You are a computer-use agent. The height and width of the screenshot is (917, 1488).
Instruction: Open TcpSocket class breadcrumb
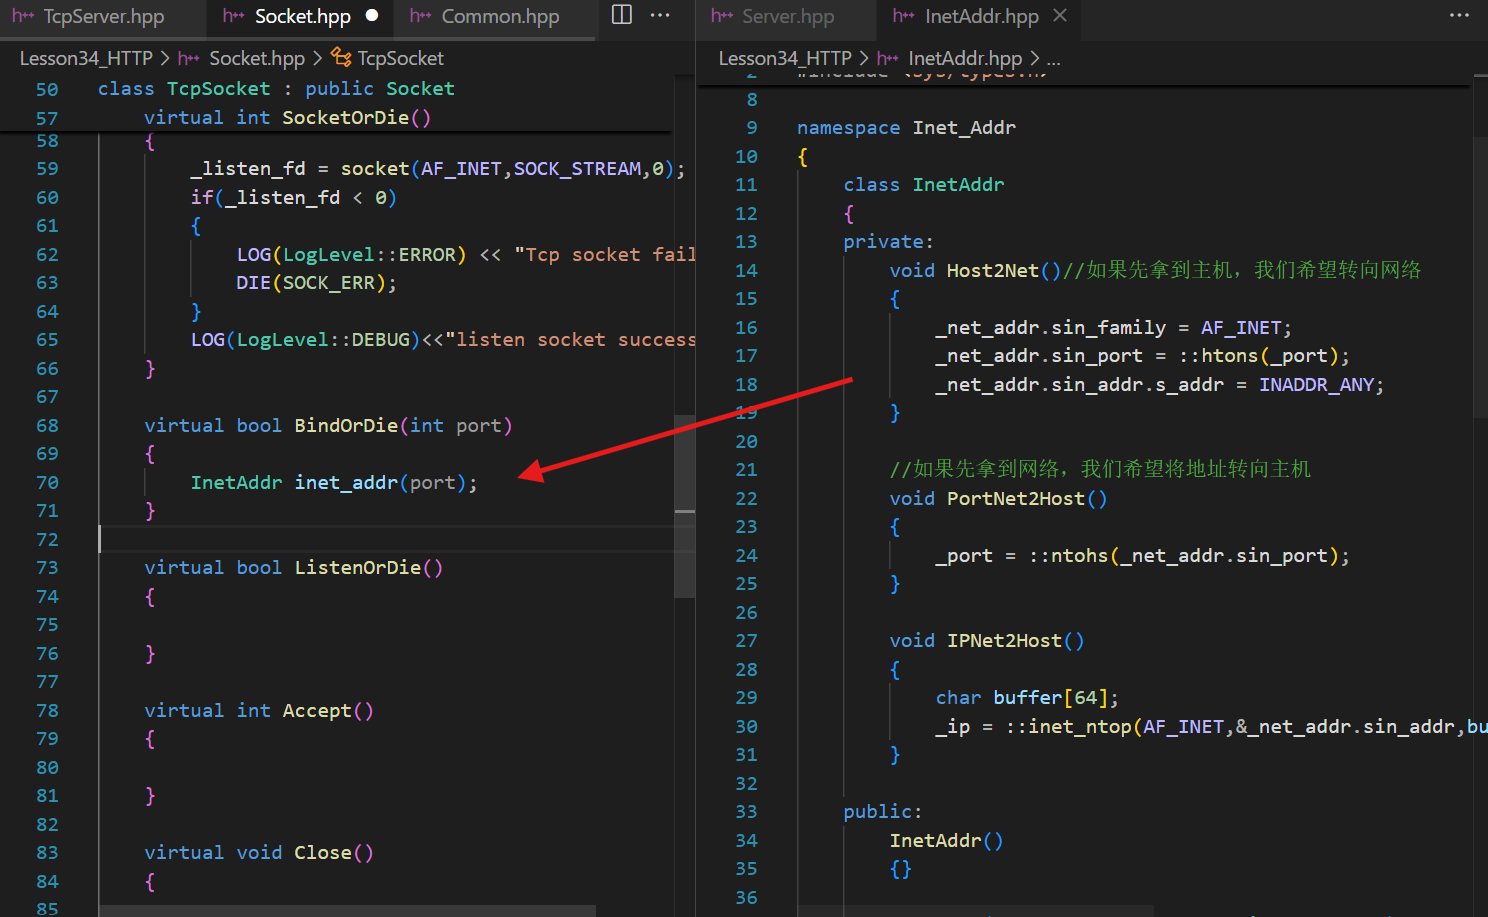[400, 58]
